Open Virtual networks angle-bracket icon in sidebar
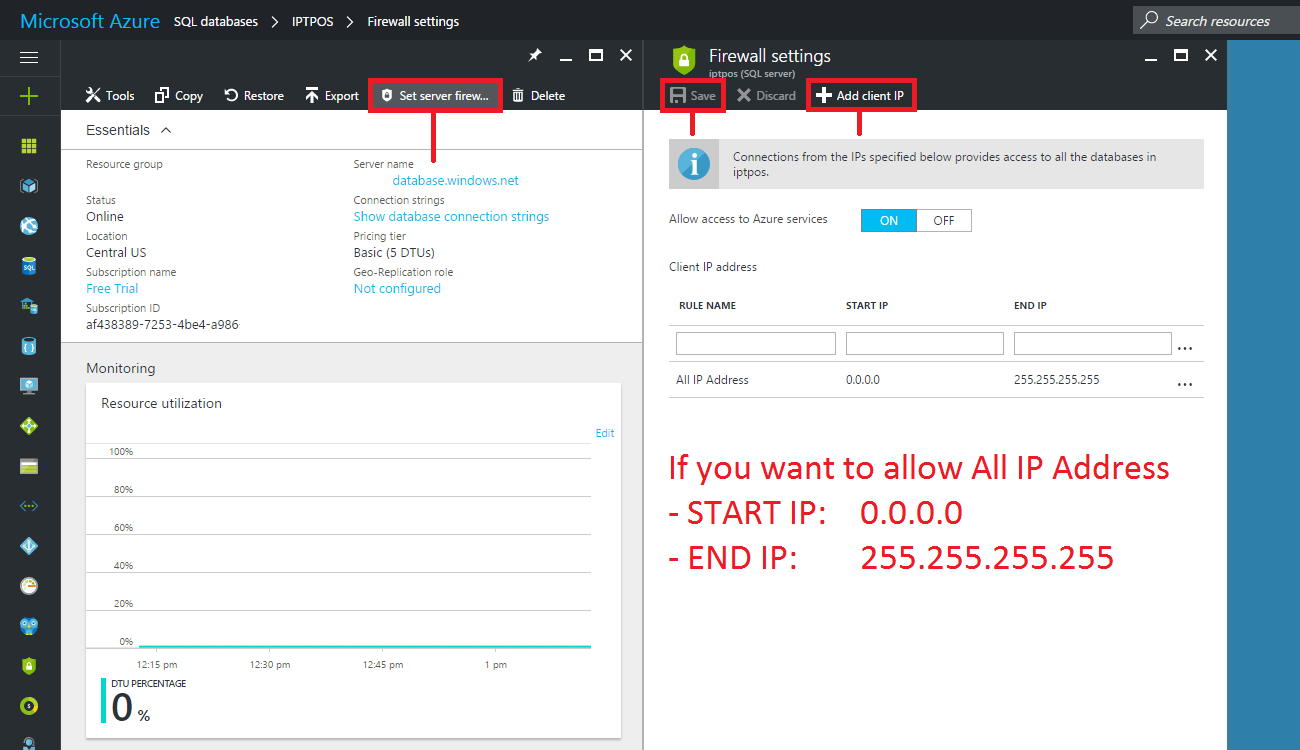 [29, 506]
